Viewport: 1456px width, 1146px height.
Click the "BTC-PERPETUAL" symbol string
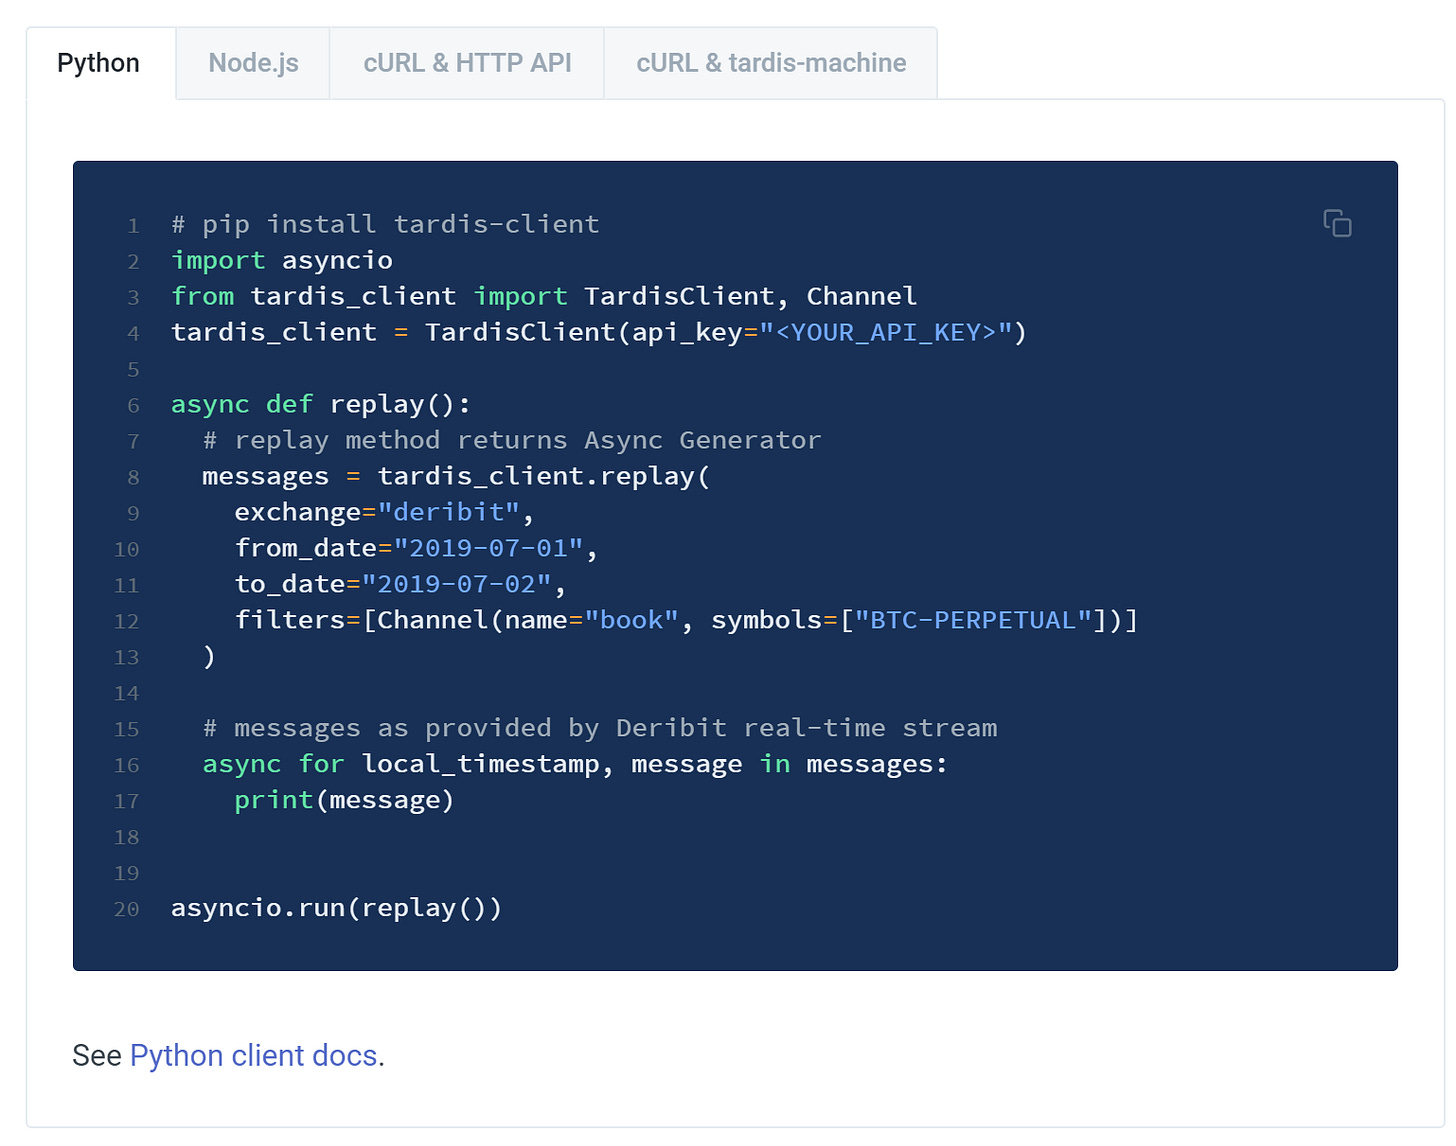click(x=974, y=620)
